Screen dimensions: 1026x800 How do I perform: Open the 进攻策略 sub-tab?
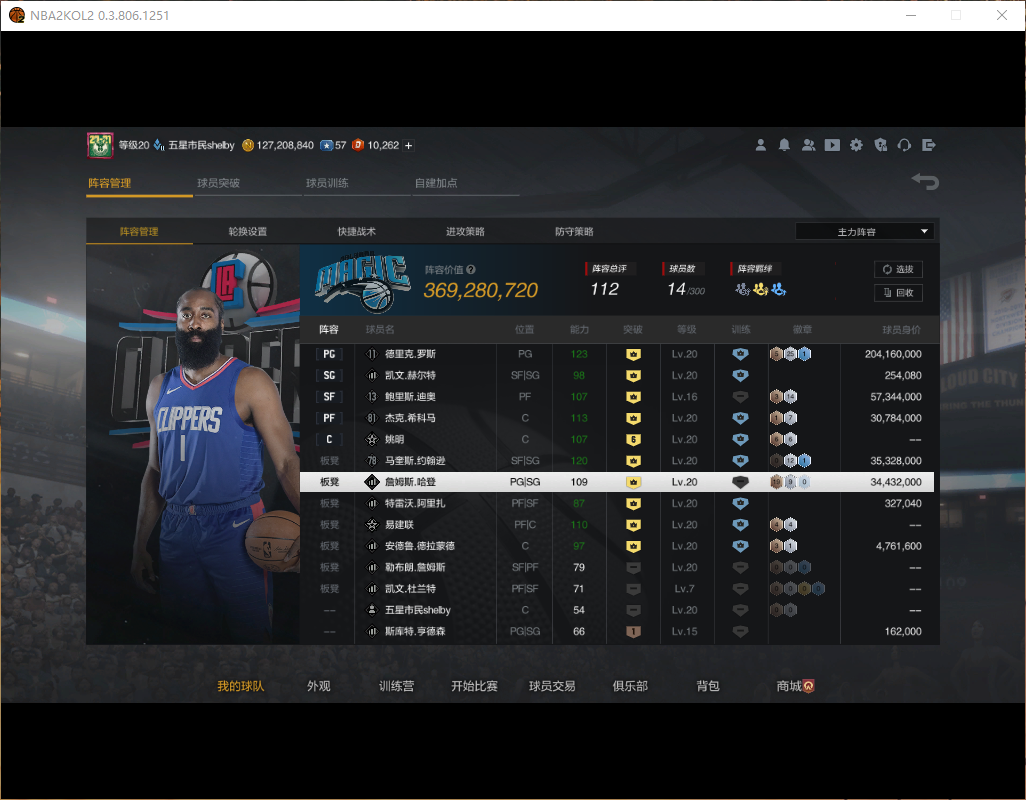(x=465, y=232)
